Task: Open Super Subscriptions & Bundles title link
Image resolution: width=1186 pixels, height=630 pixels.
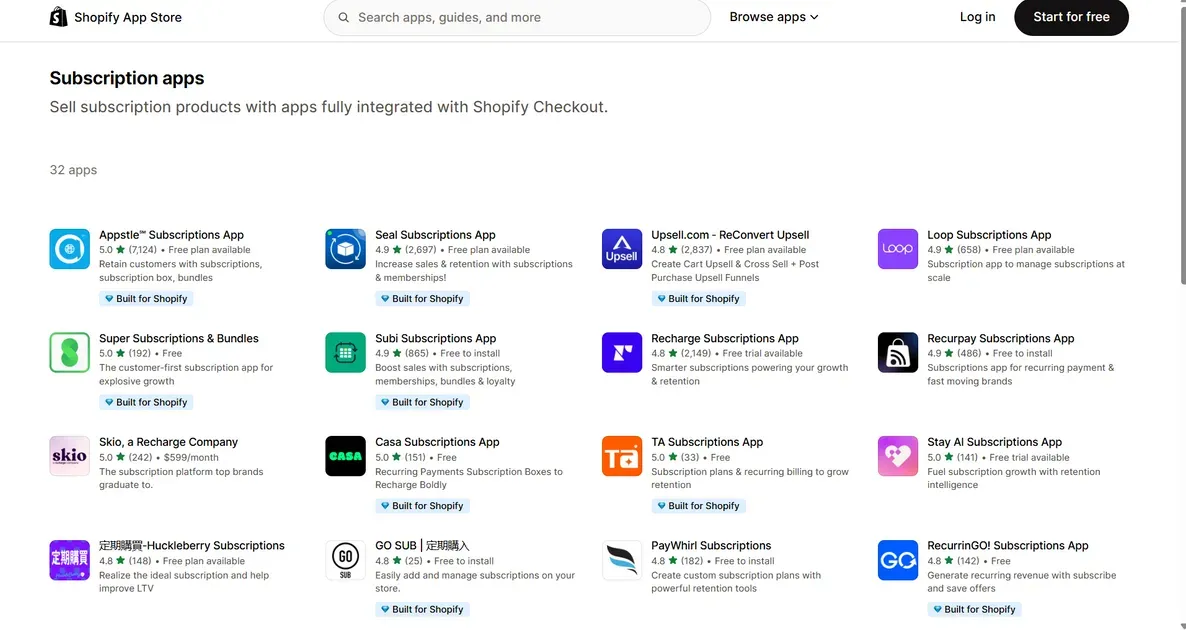Action: point(179,339)
